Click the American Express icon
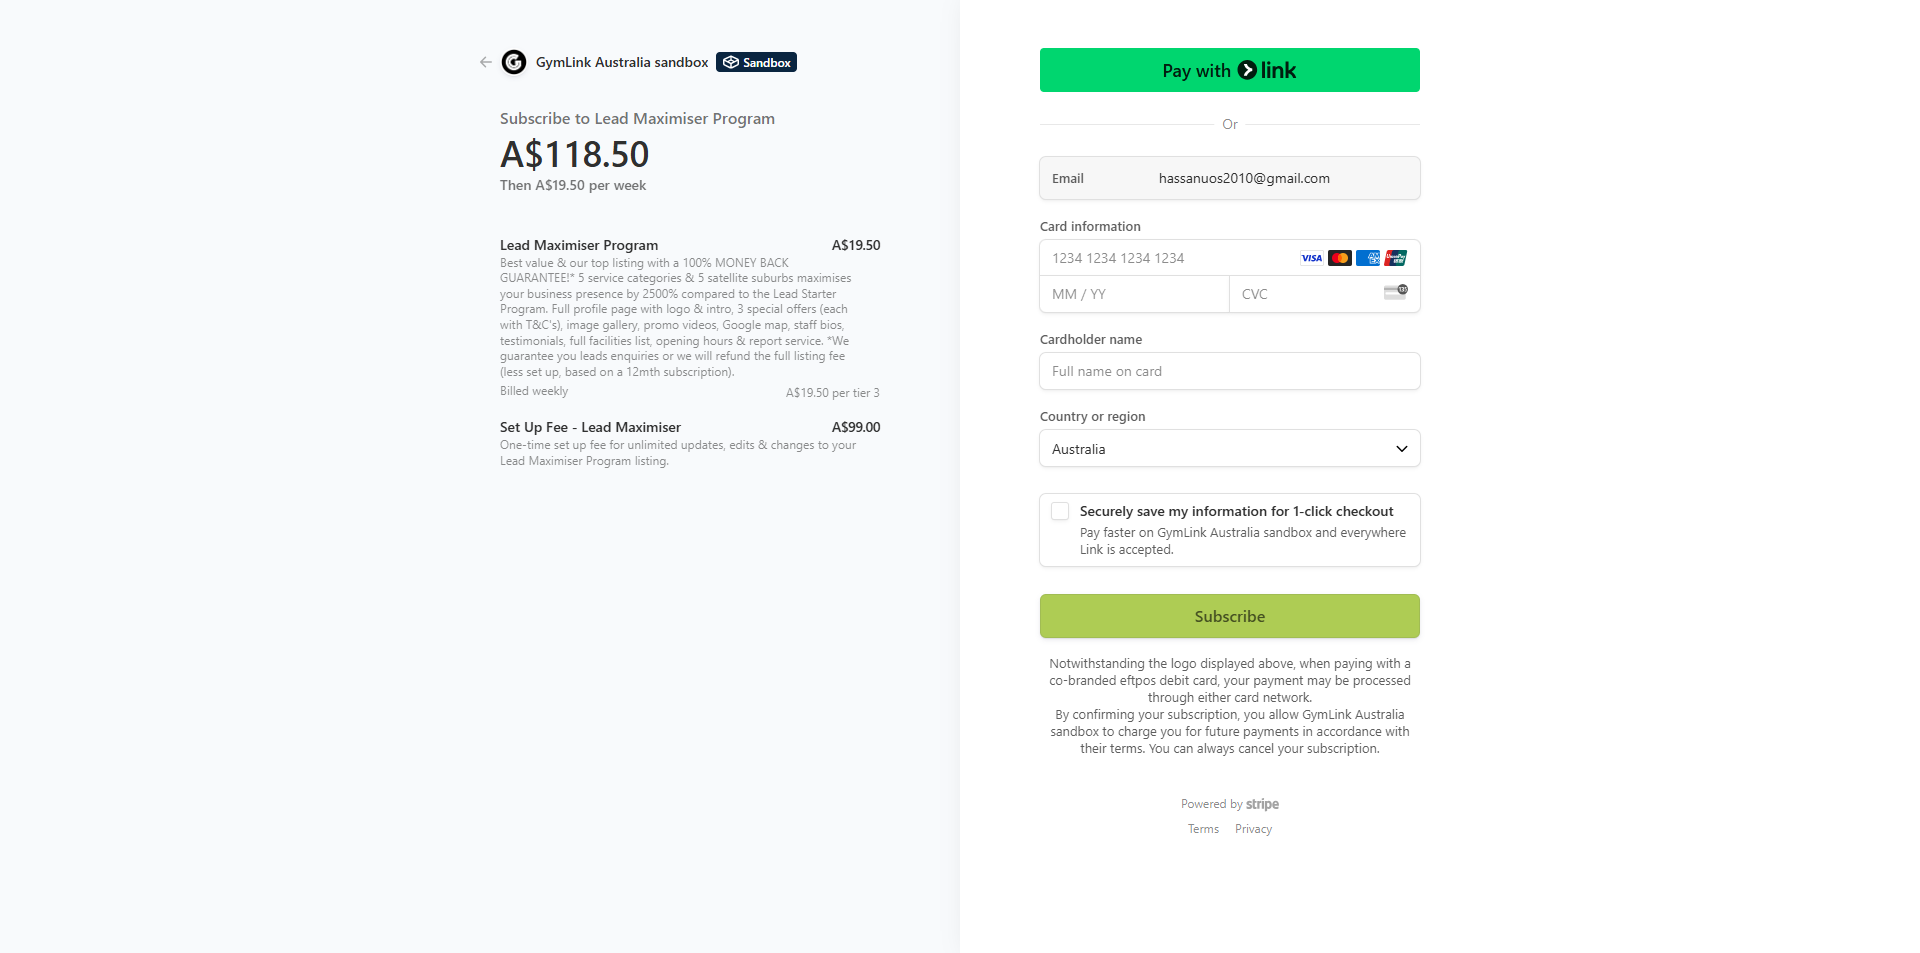The width and height of the screenshot is (1920, 953). pyautogui.click(x=1368, y=258)
